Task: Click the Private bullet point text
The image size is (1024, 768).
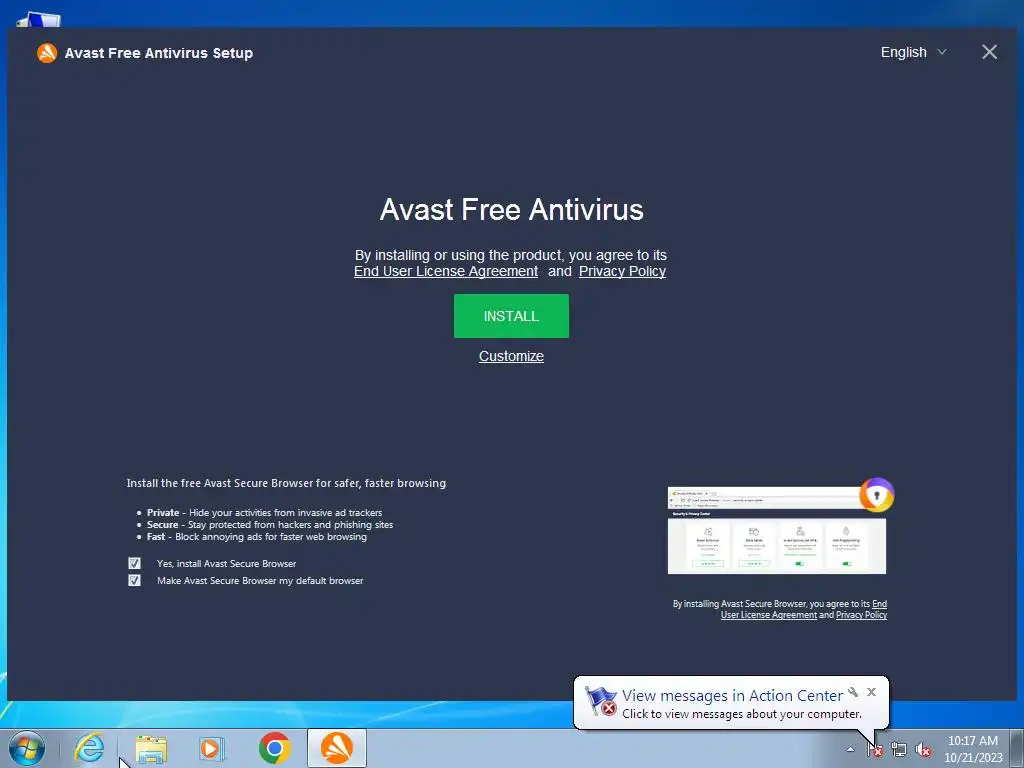Action: tap(264, 513)
